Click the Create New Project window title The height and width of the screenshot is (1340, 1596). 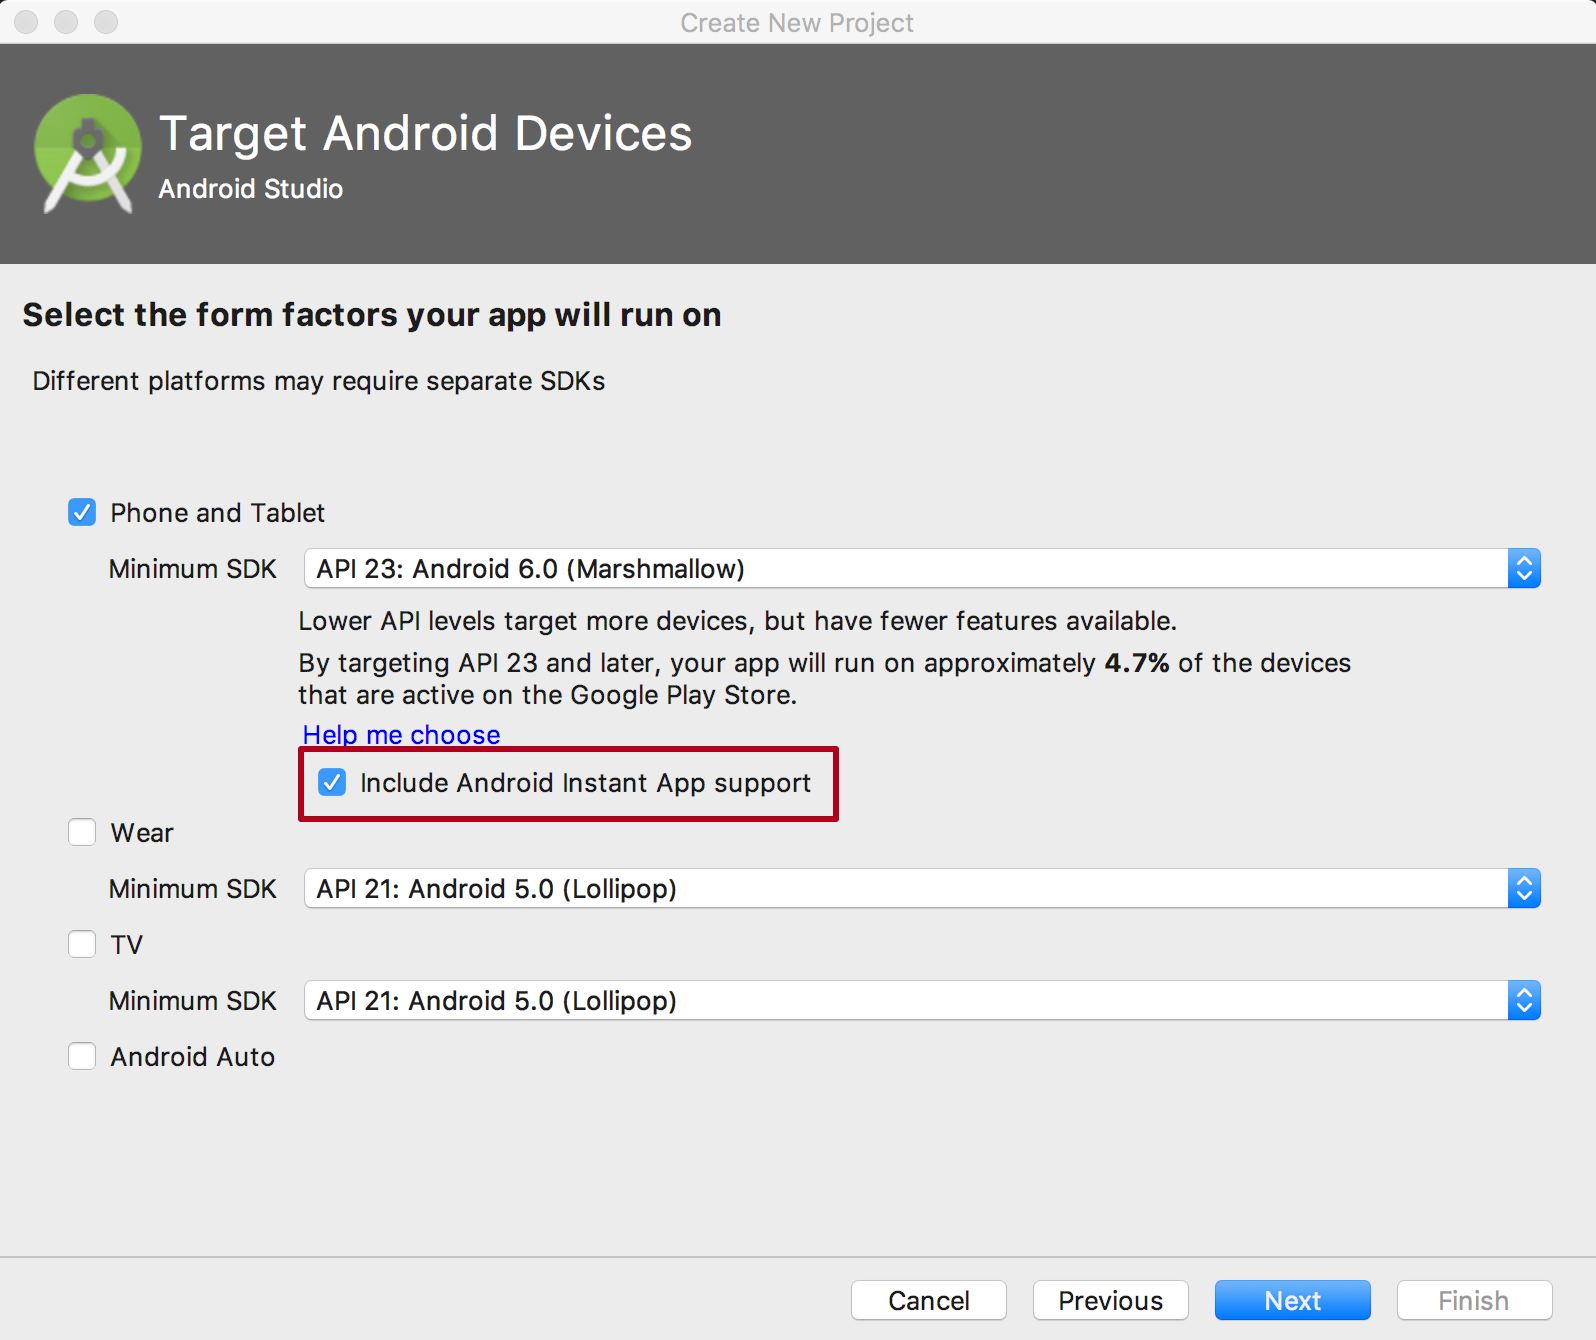tap(797, 22)
